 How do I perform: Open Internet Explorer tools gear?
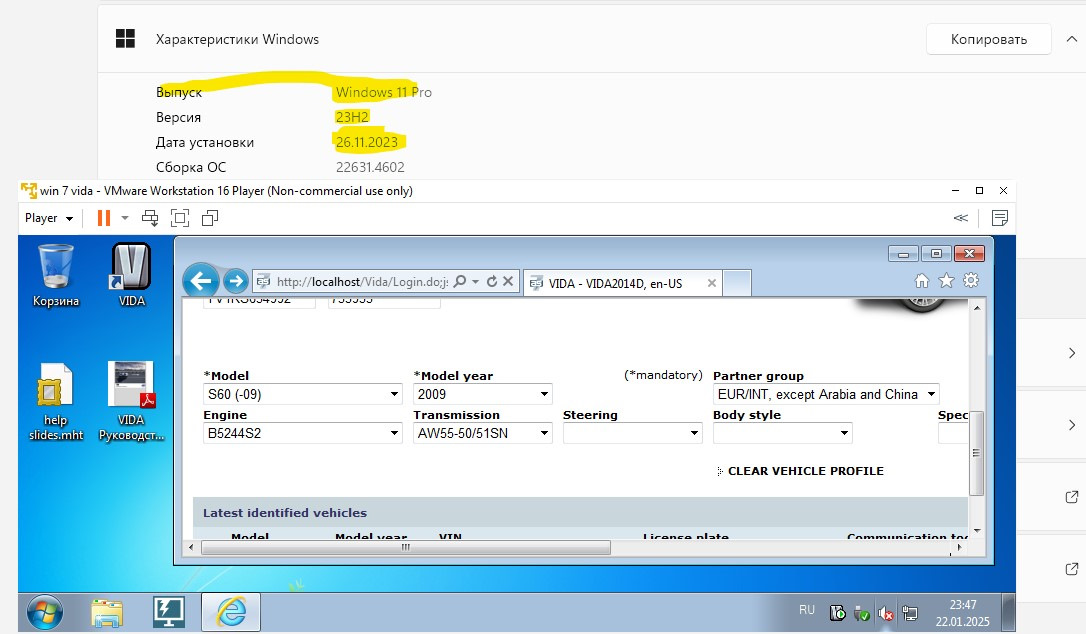[970, 281]
